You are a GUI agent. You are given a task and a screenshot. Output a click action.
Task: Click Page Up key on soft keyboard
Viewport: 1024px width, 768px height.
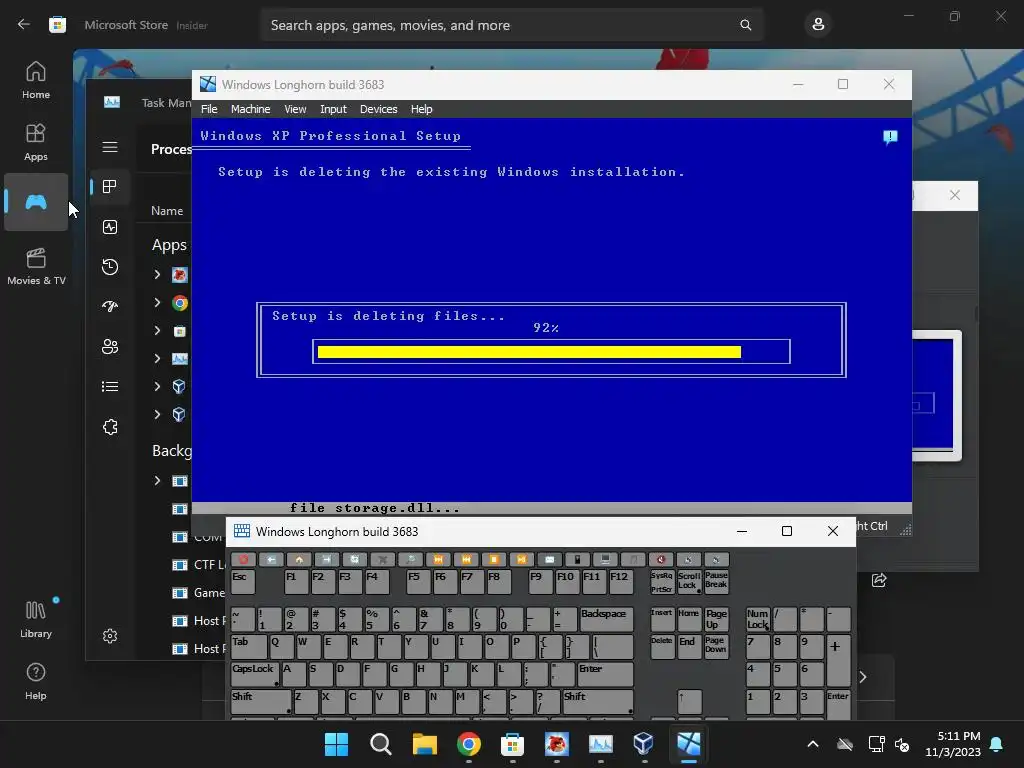[x=716, y=619]
